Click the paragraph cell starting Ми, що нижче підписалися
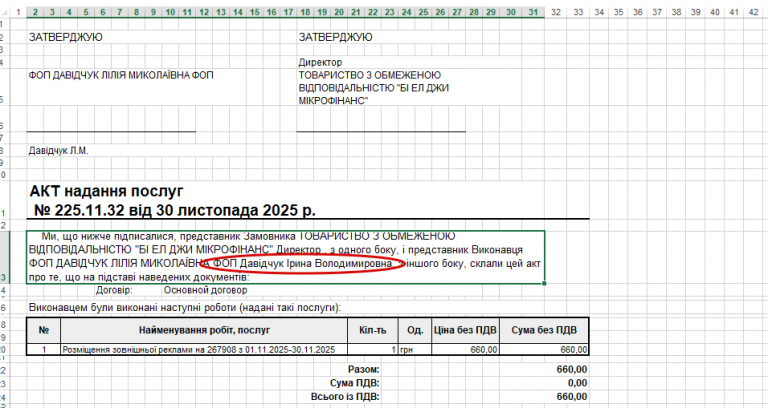 tap(286, 257)
